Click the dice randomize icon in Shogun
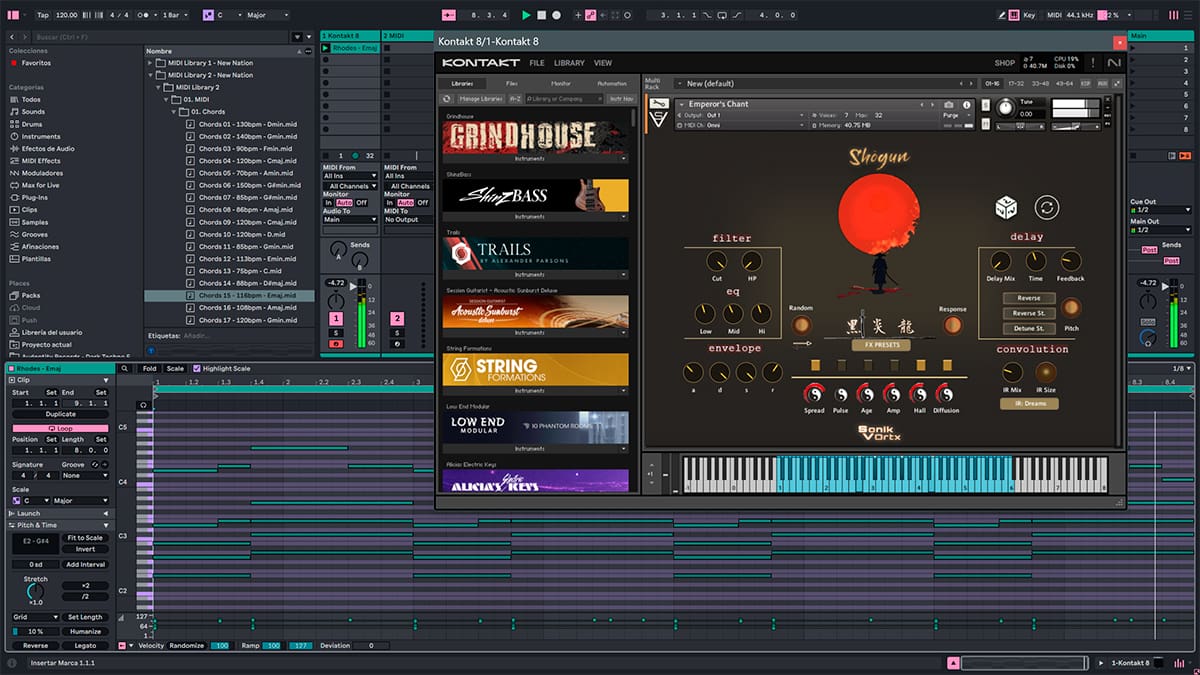 point(1005,207)
